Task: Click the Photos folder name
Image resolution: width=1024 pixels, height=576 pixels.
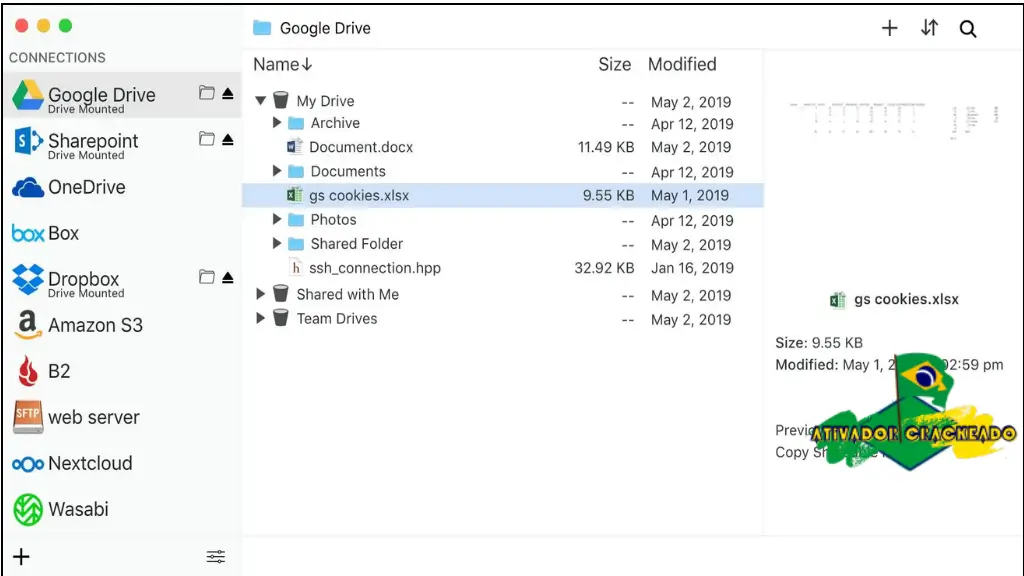Action: click(333, 219)
